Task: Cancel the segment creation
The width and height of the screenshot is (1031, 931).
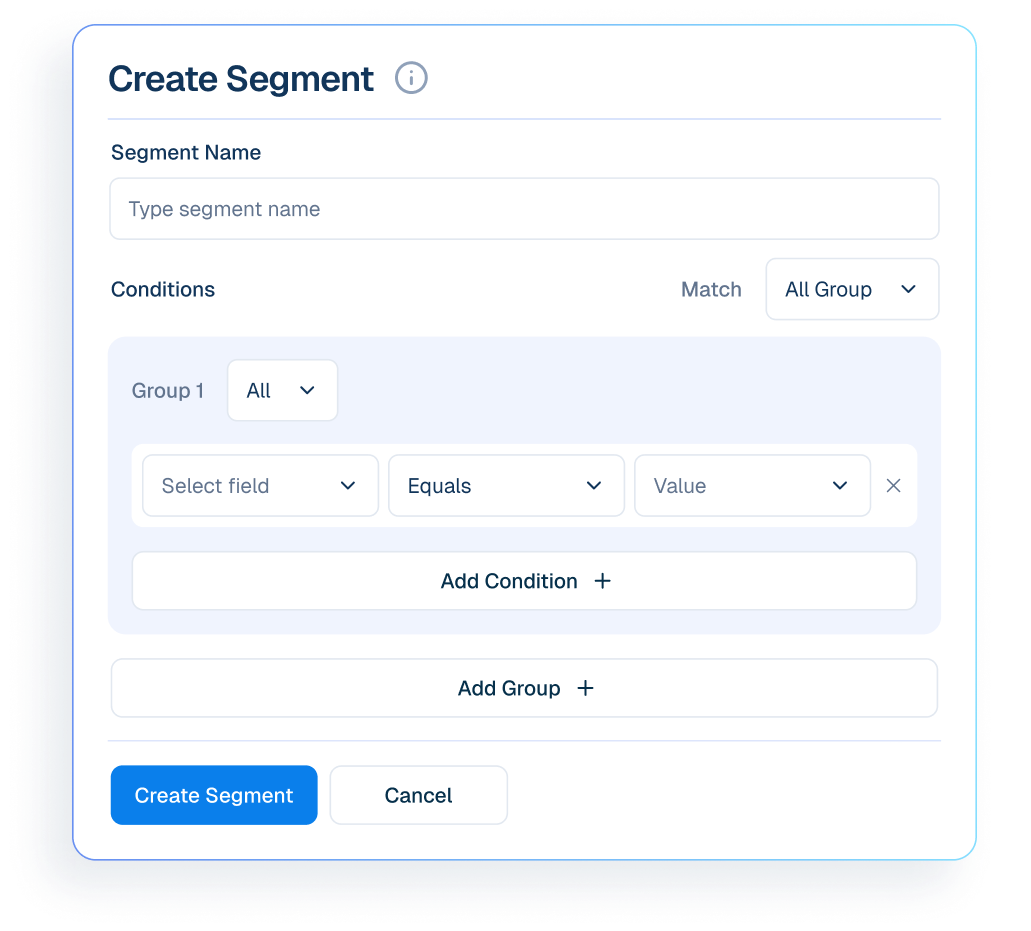Action: [x=418, y=795]
